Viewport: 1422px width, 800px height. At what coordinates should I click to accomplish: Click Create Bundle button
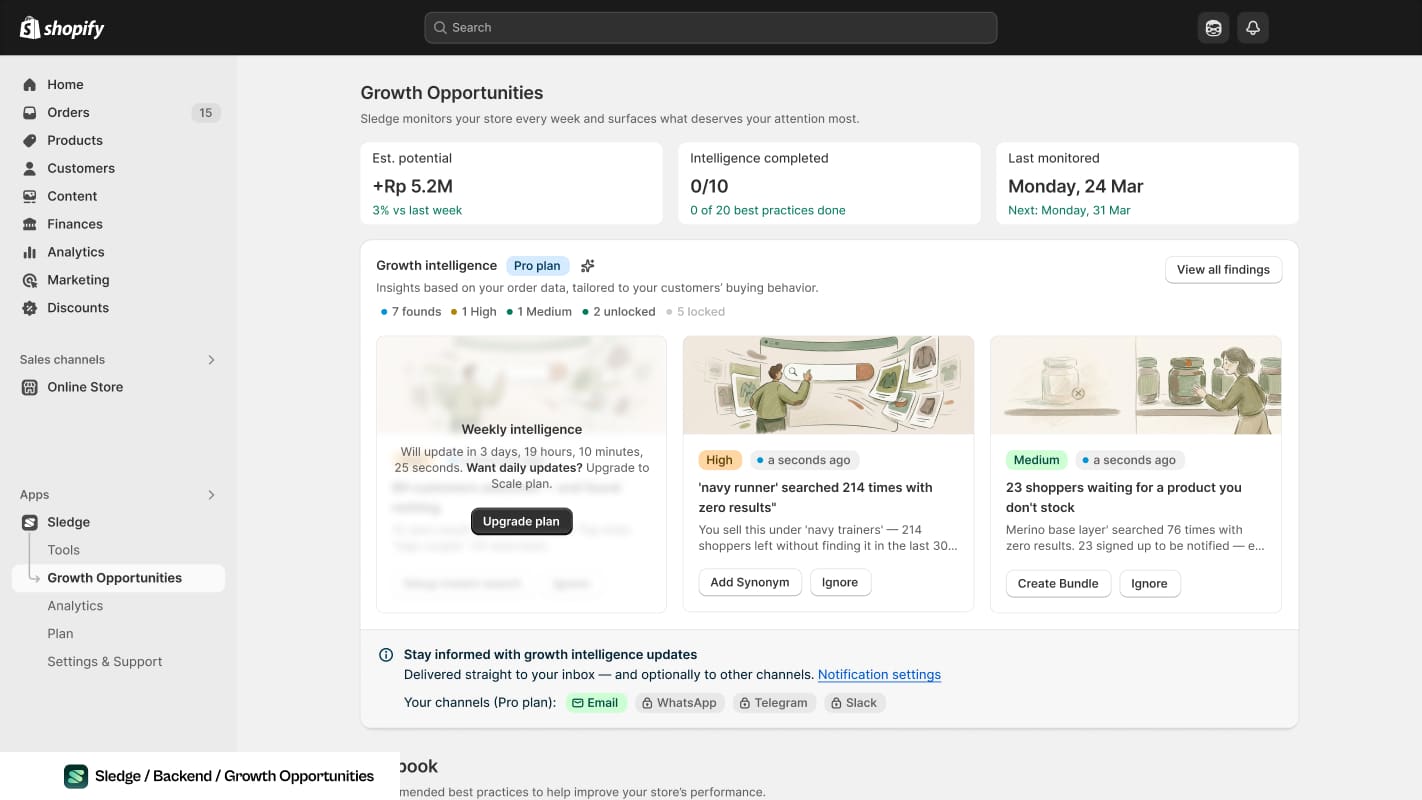(1058, 584)
